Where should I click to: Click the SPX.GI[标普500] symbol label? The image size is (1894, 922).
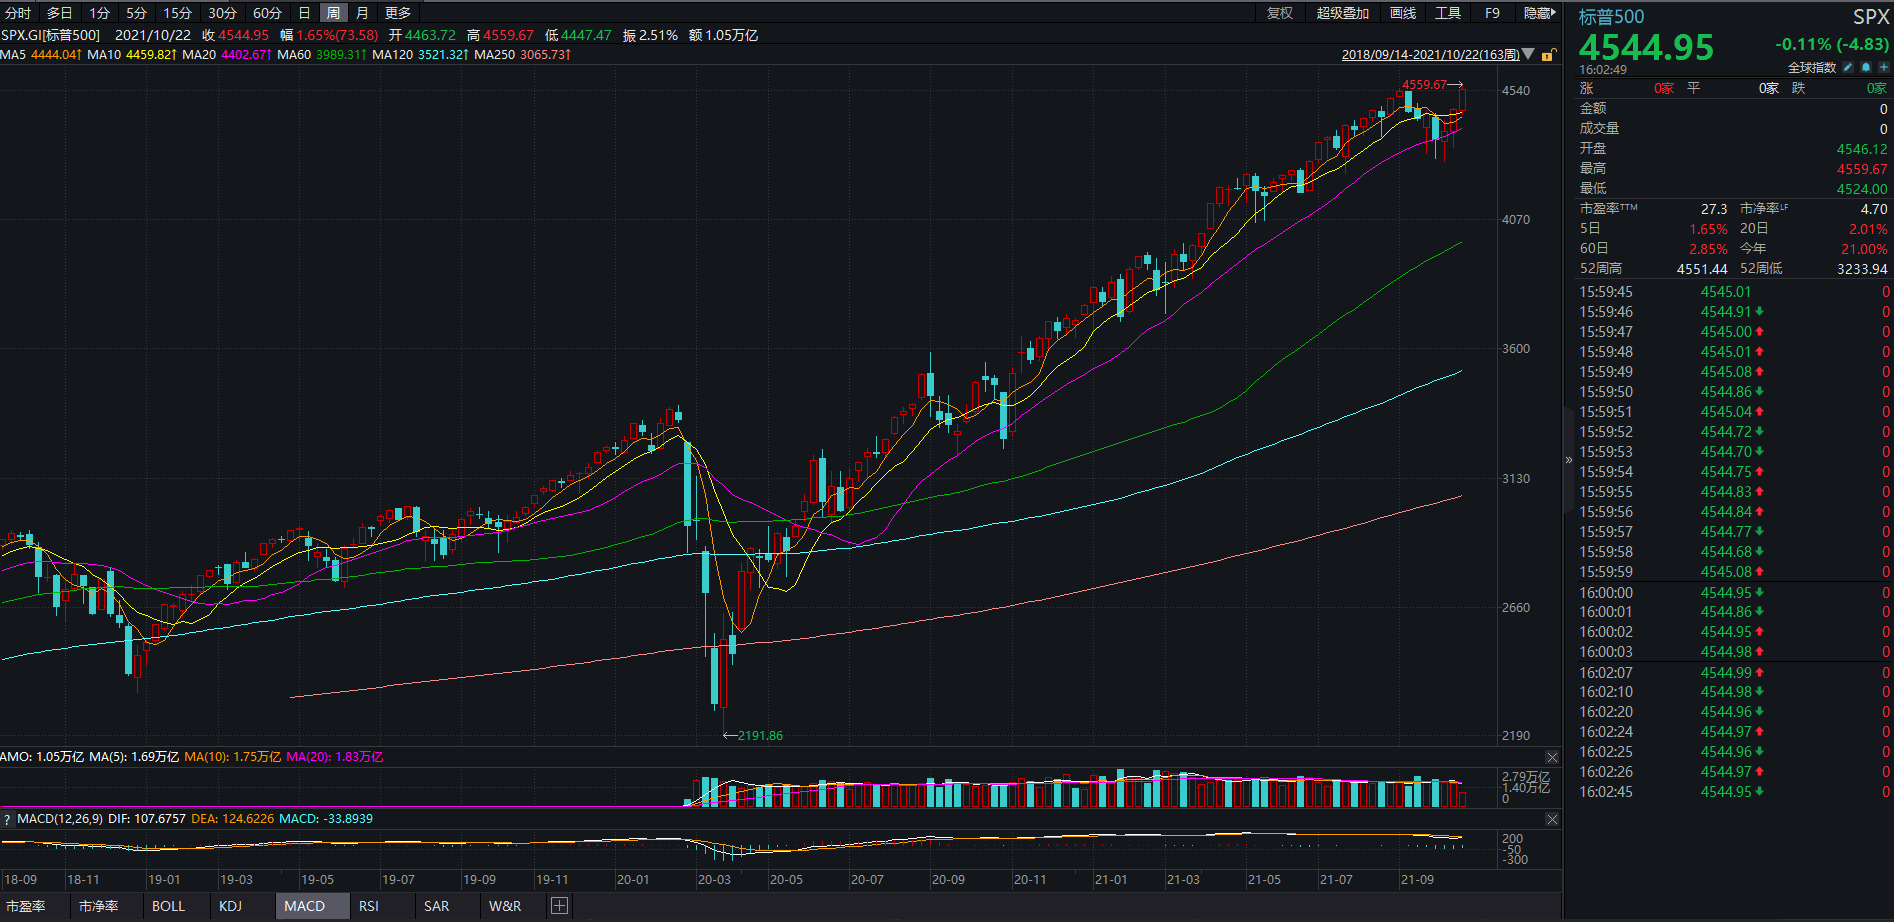[x=51, y=35]
